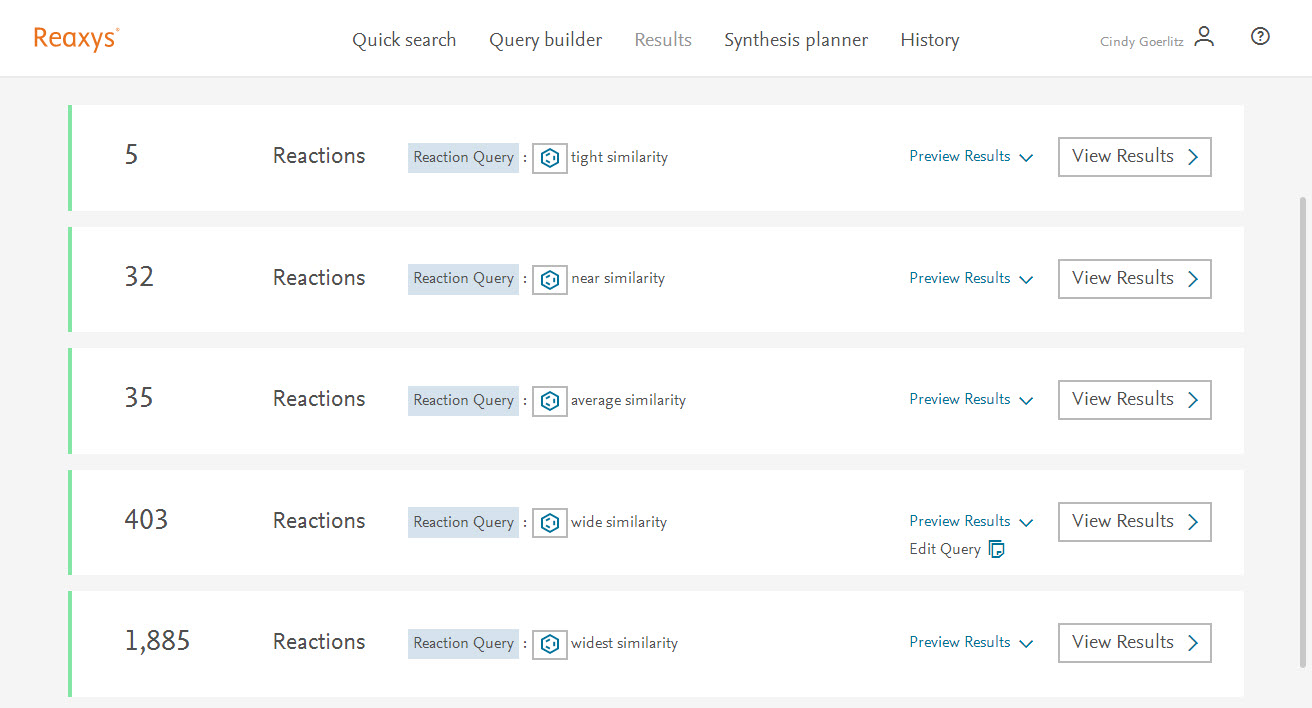Expand Preview Results for tight similarity
Viewport: 1312px width, 708px height.
click(970, 157)
